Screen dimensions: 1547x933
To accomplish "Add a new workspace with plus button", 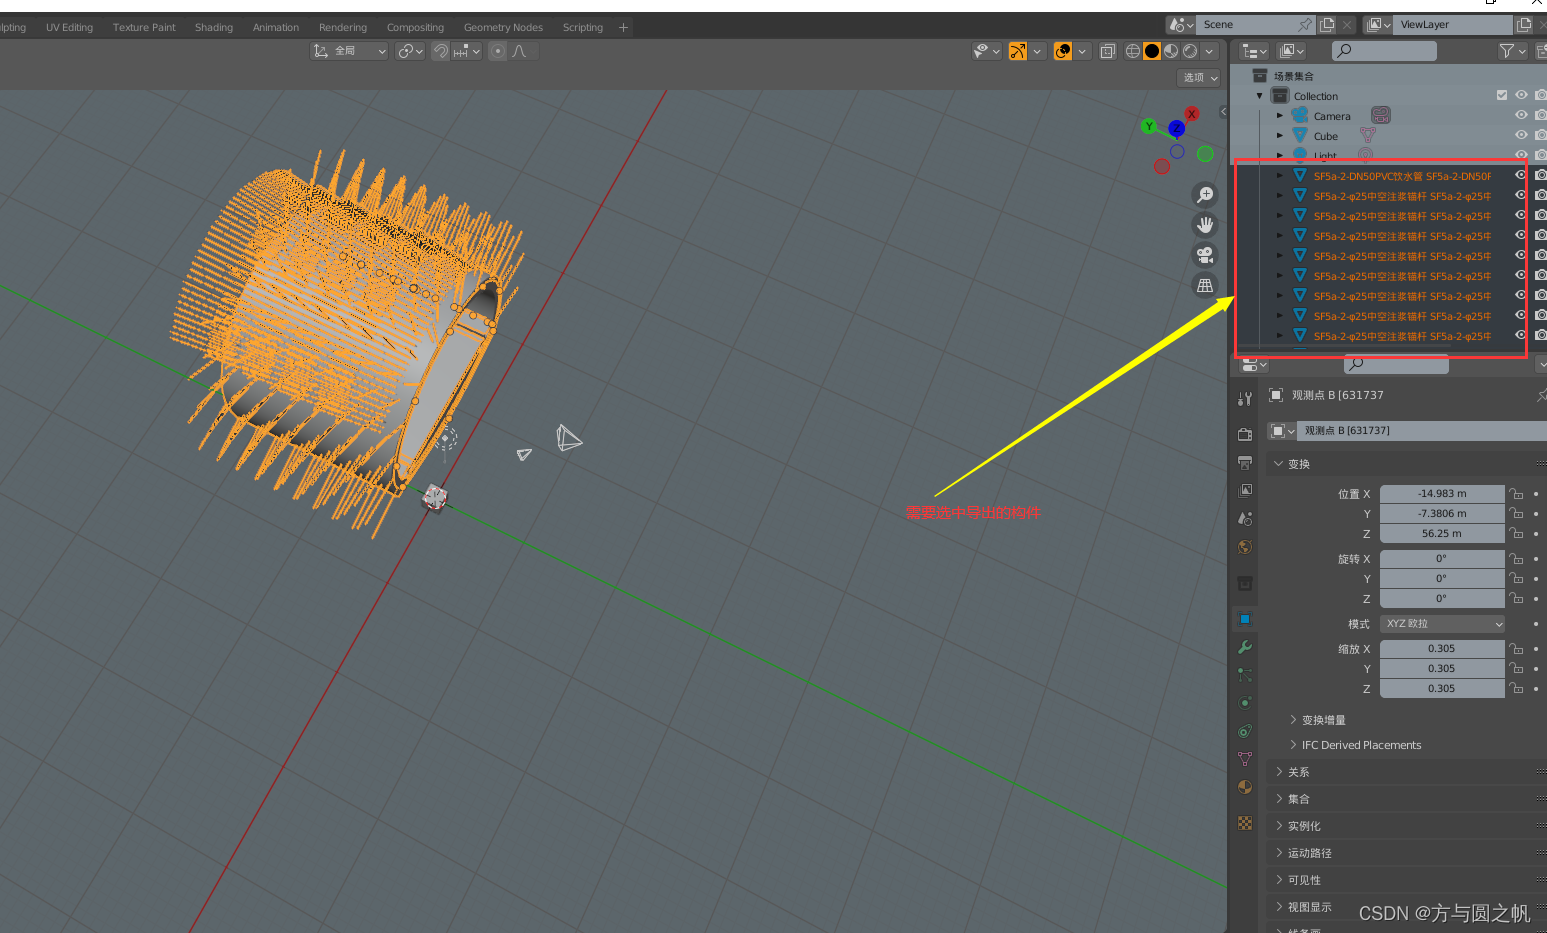I will coord(623,28).
